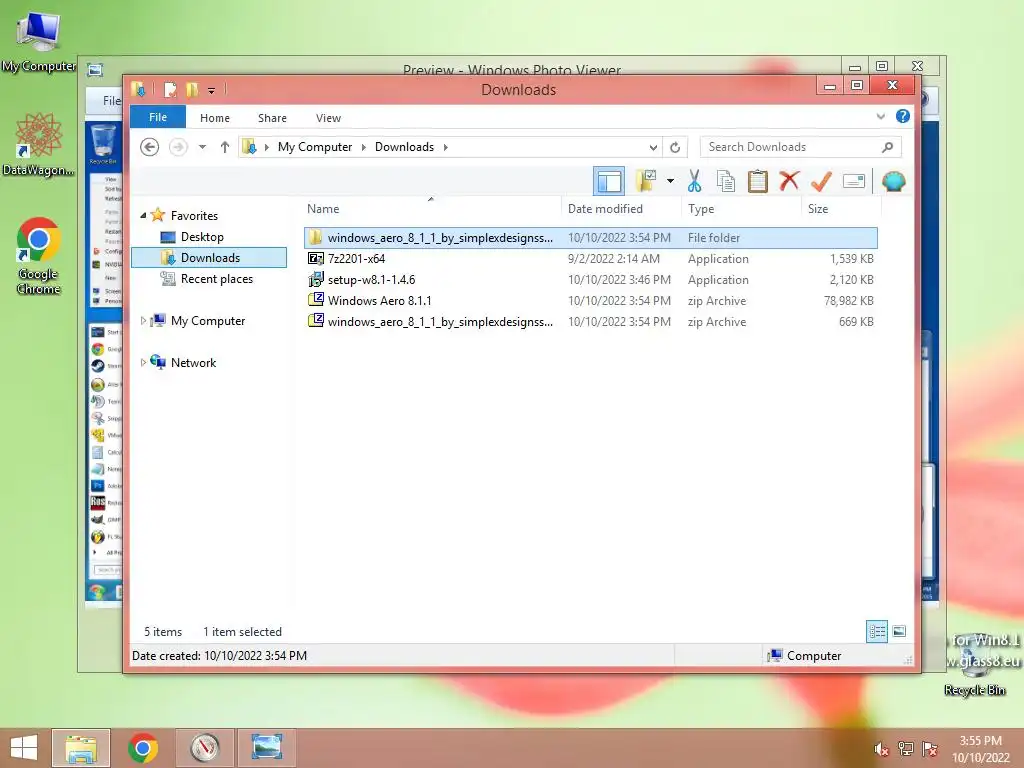Open the DataWagon desktop shortcut

(38, 145)
